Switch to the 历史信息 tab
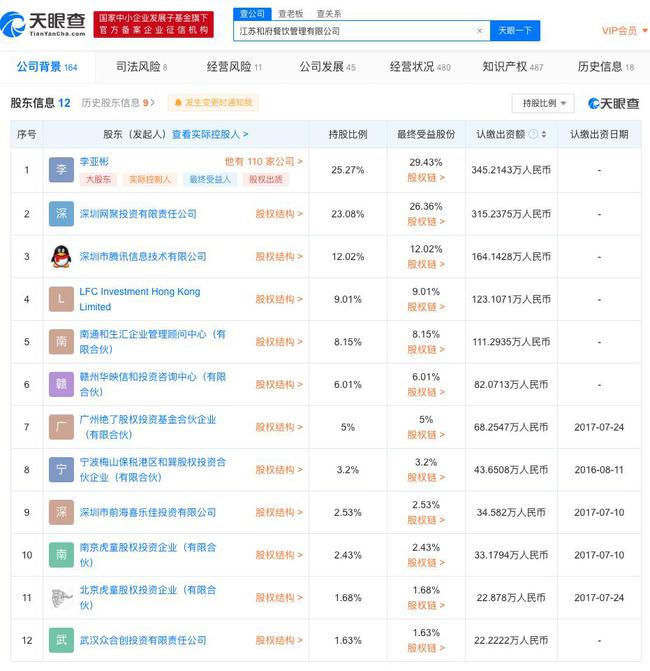The width and height of the screenshot is (650, 671). tap(605, 67)
